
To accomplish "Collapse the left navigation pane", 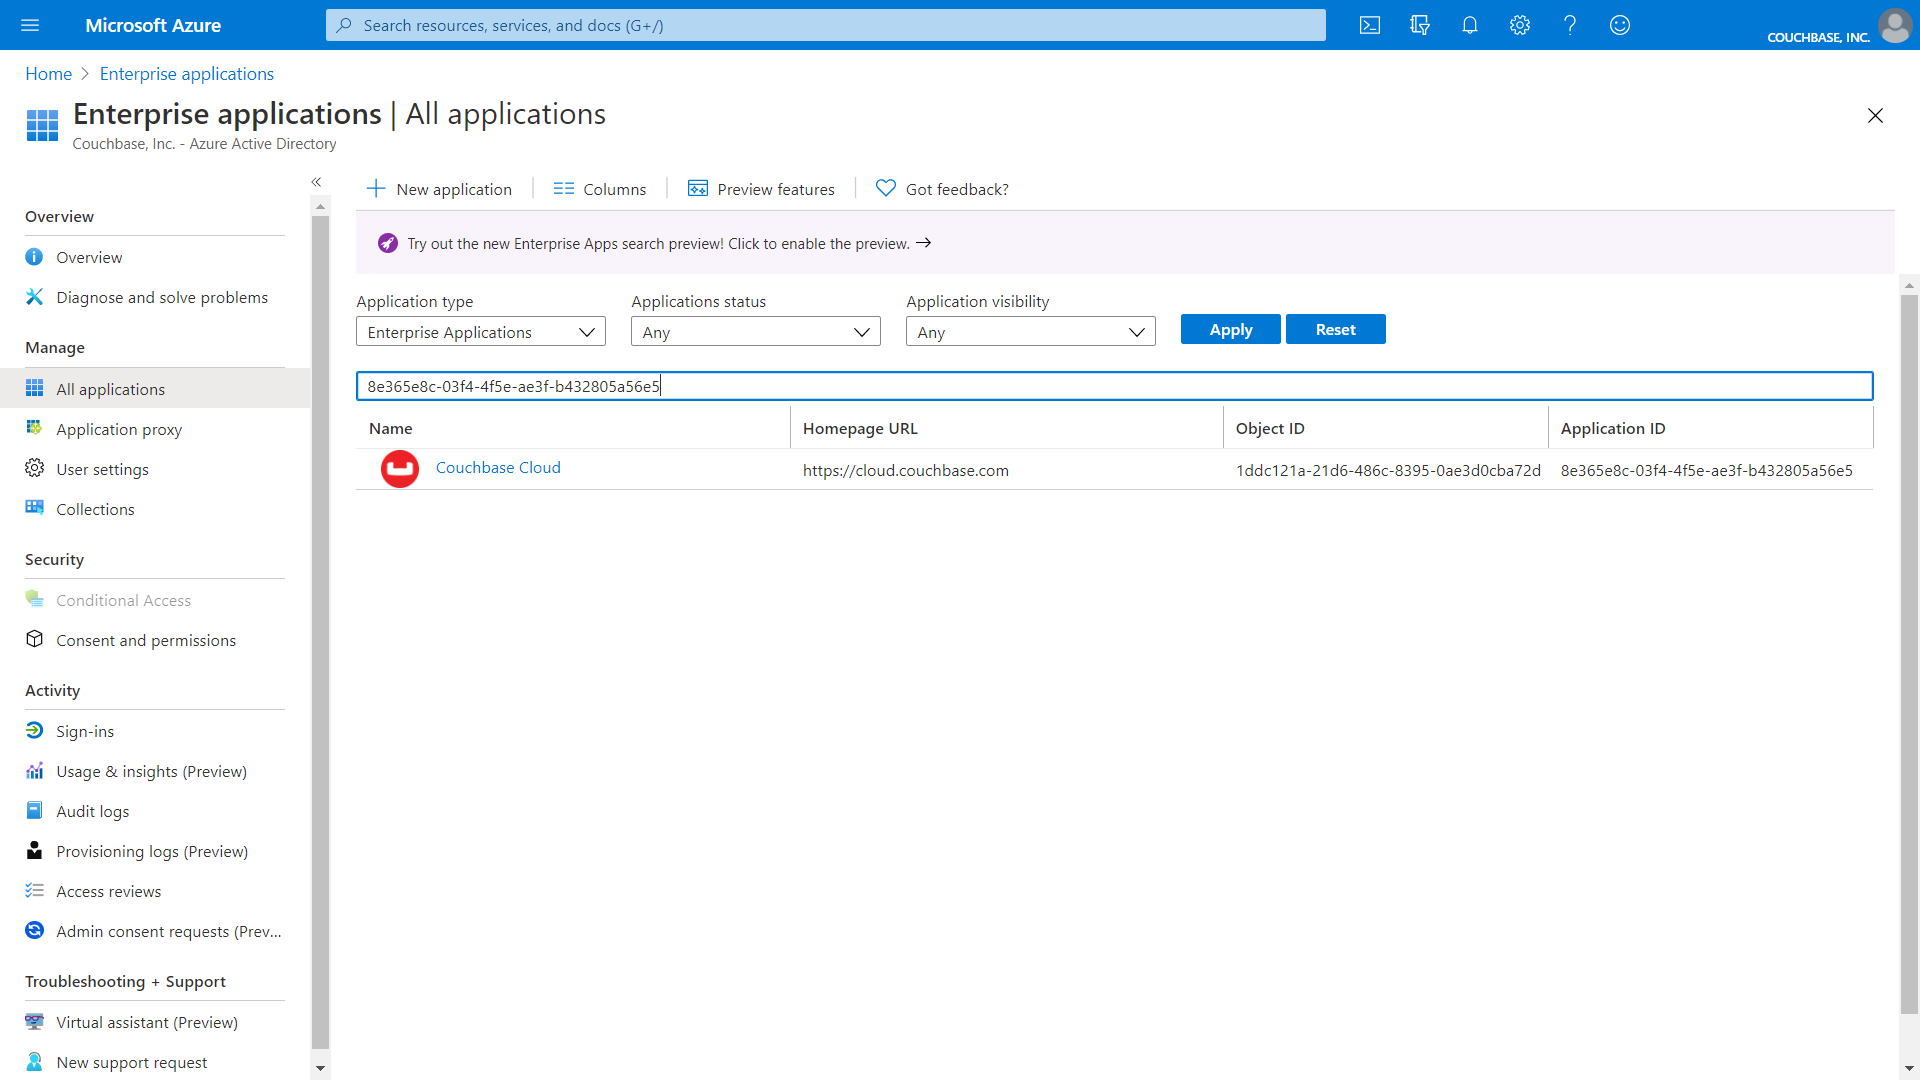I will pos(316,182).
